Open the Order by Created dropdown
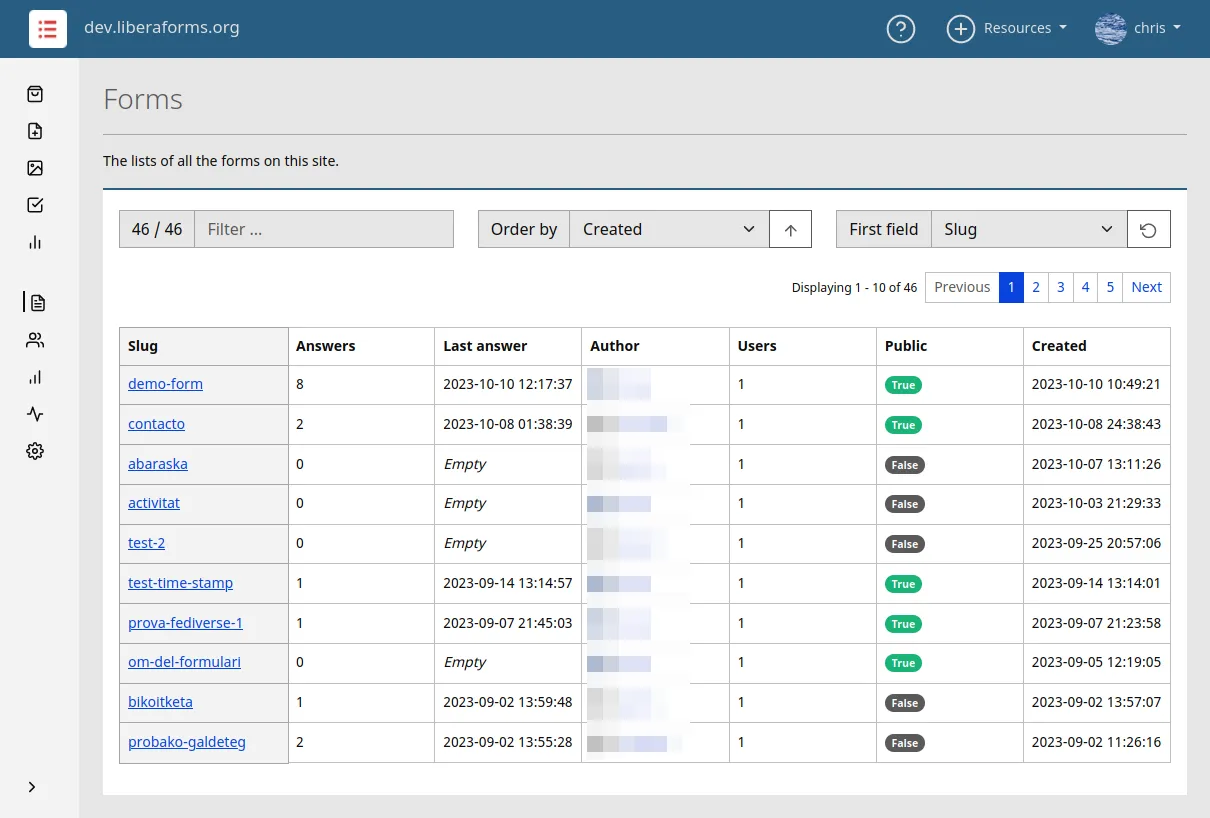 (668, 229)
